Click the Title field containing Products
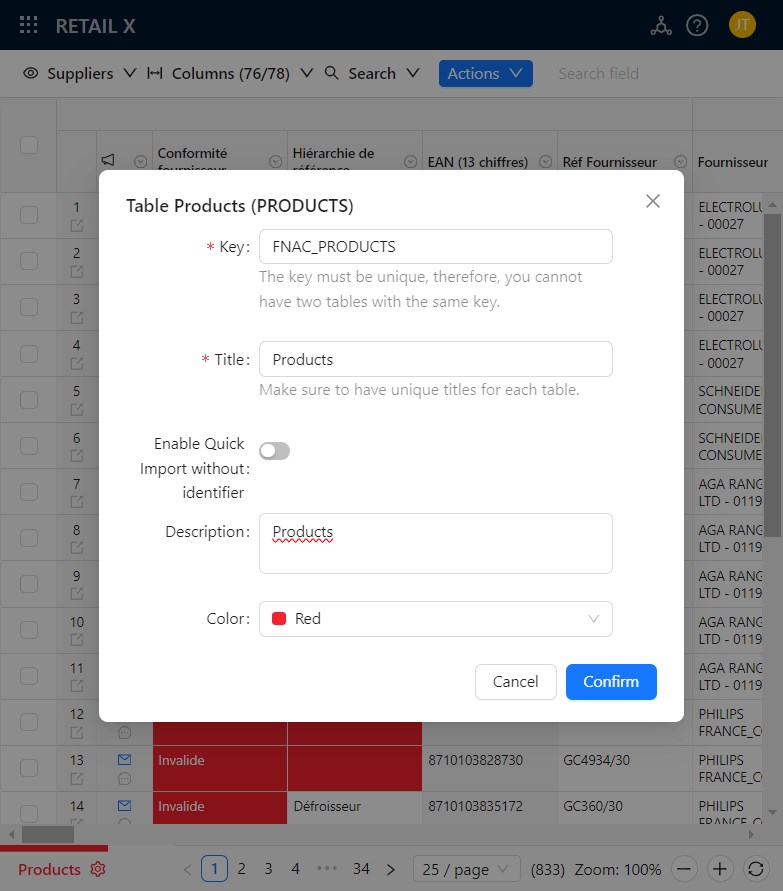This screenshot has width=783, height=891. (435, 359)
